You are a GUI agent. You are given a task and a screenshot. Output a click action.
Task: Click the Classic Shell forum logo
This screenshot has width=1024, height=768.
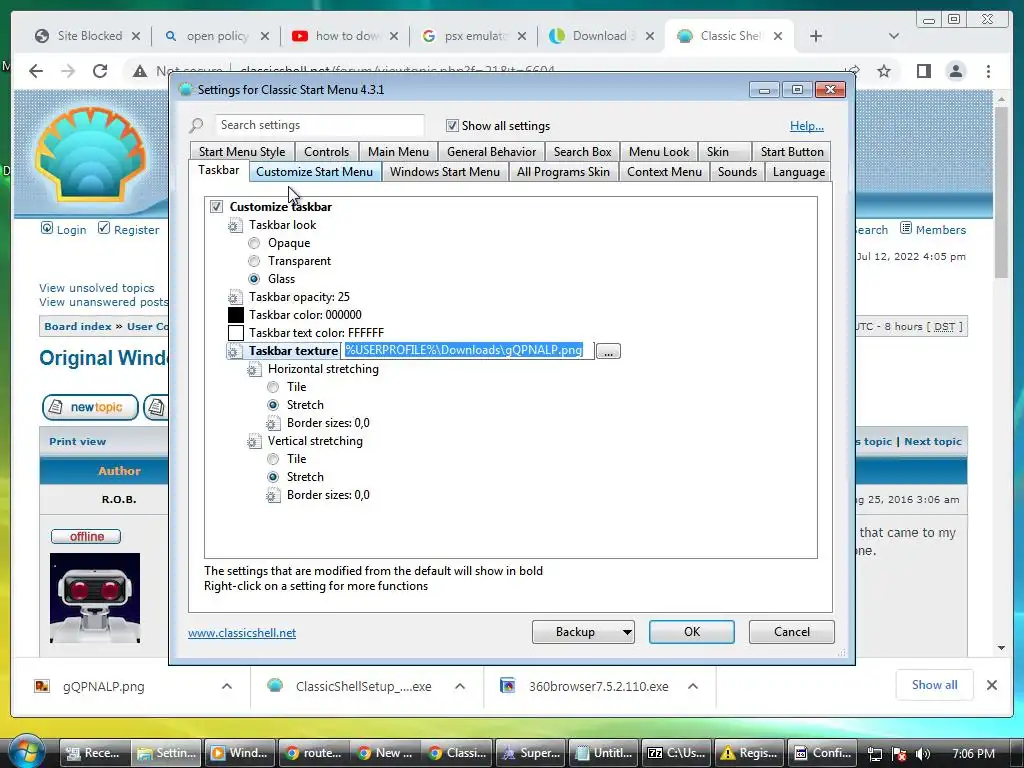coord(90,154)
